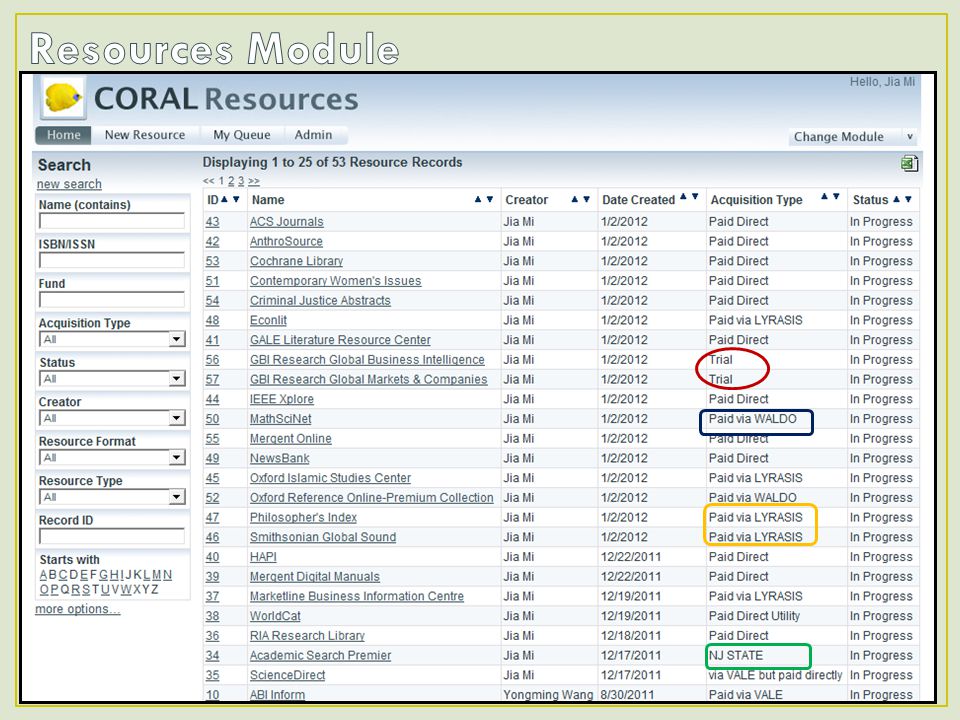Sort Name column descending arrow
Screen dimensions: 960x720
[x=489, y=199]
